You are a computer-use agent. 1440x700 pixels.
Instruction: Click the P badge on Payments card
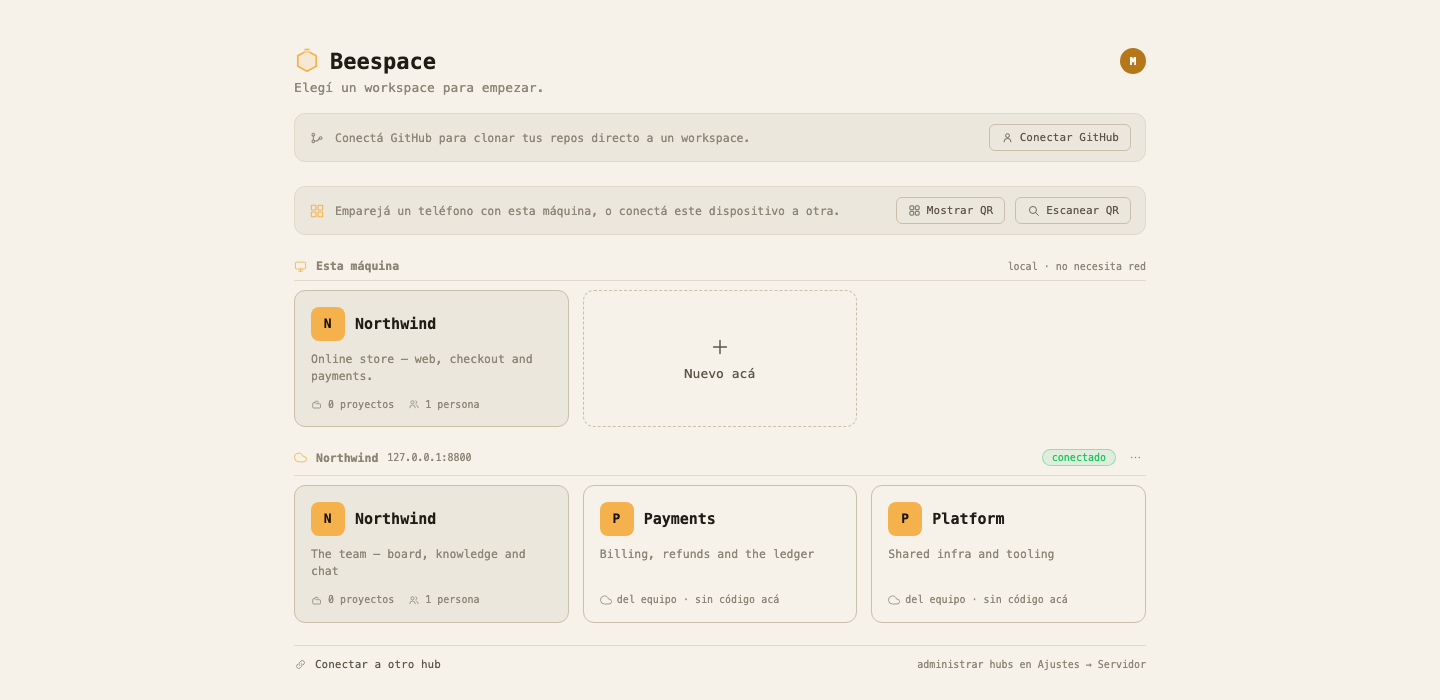pos(617,519)
